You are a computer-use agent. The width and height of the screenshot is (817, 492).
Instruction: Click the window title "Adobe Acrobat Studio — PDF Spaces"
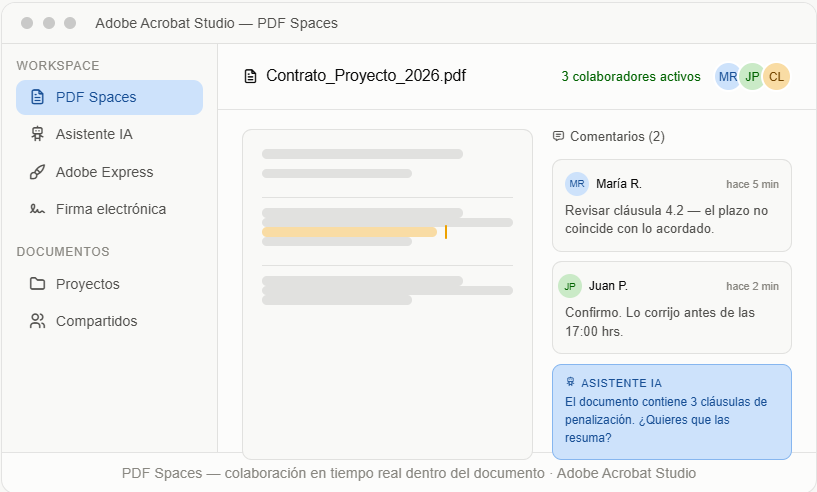[x=216, y=23]
